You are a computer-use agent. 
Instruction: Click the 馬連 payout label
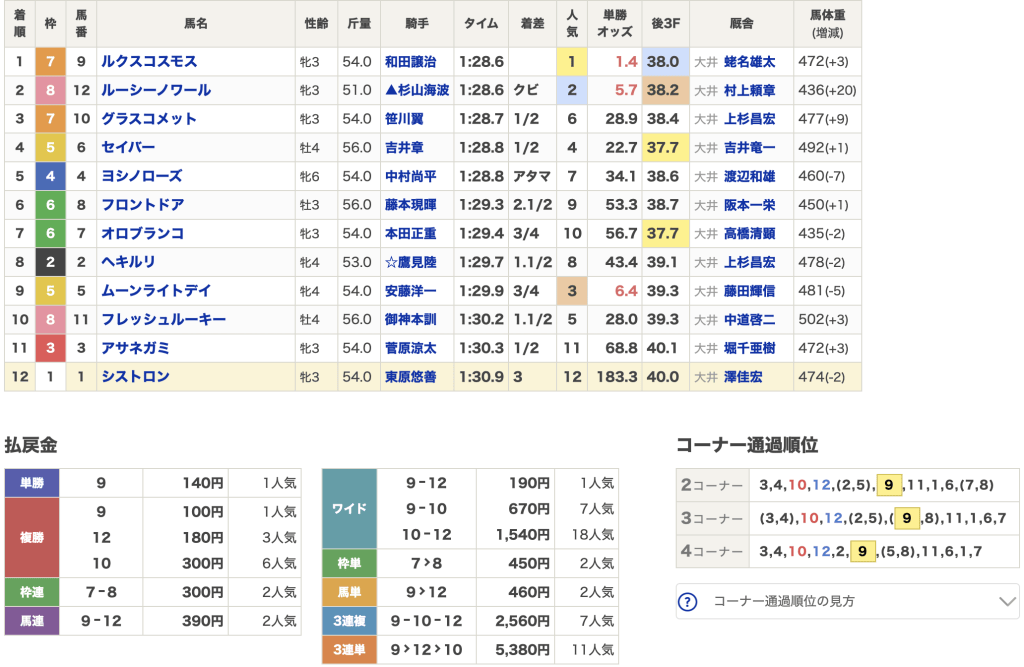(32, 621)
